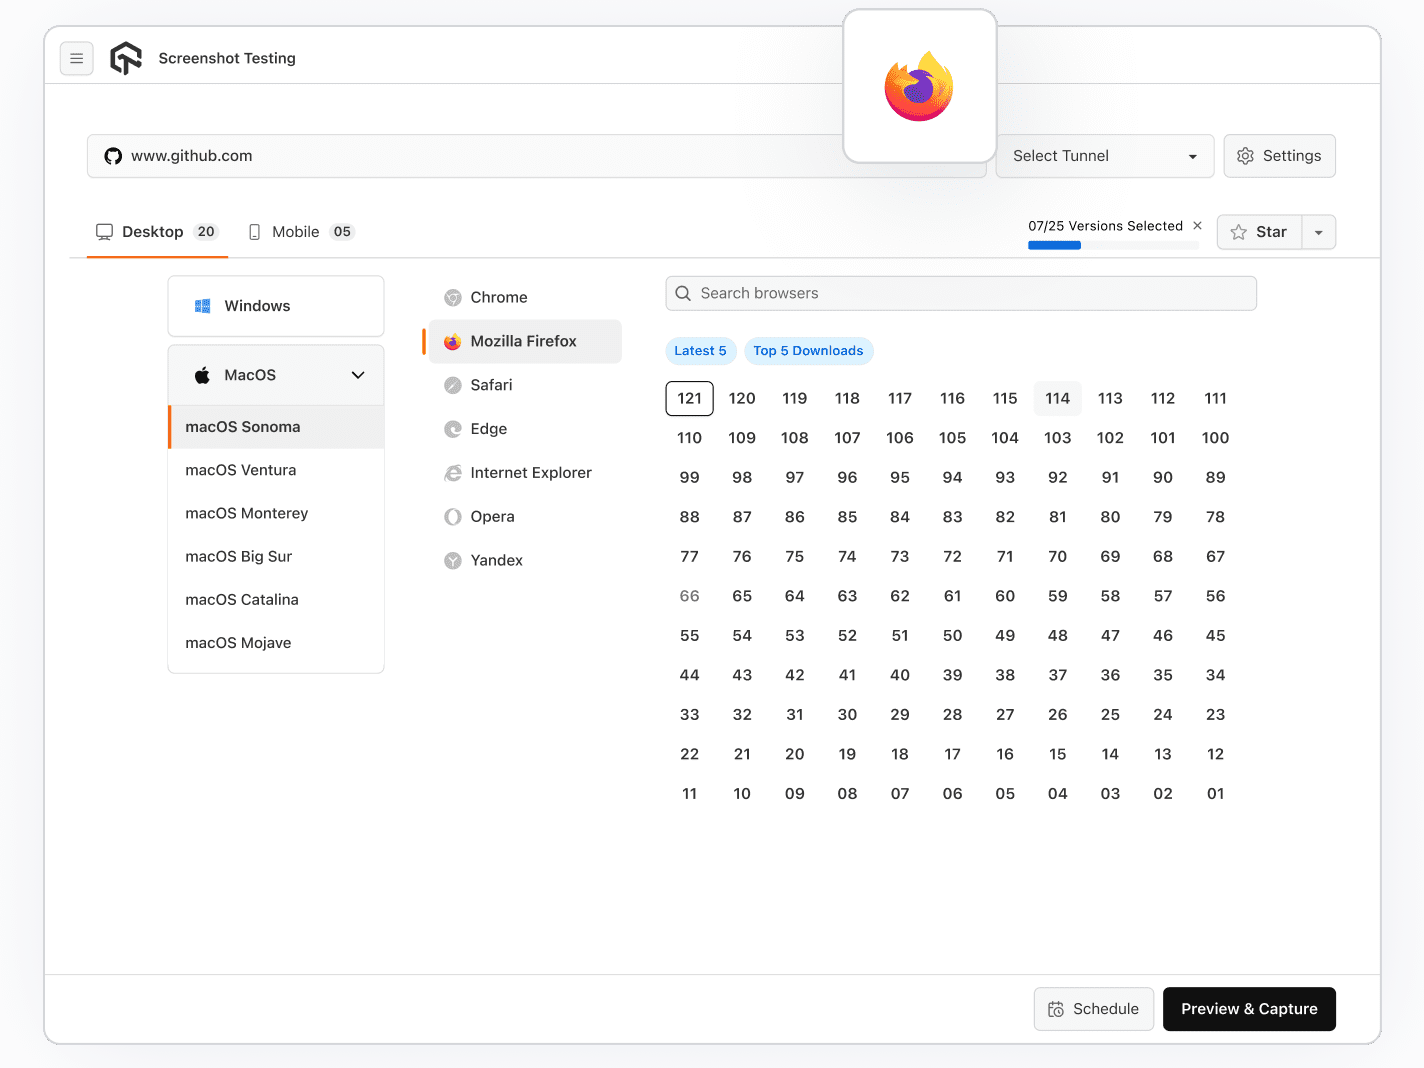Choose the Yandex browser icon

453,560
